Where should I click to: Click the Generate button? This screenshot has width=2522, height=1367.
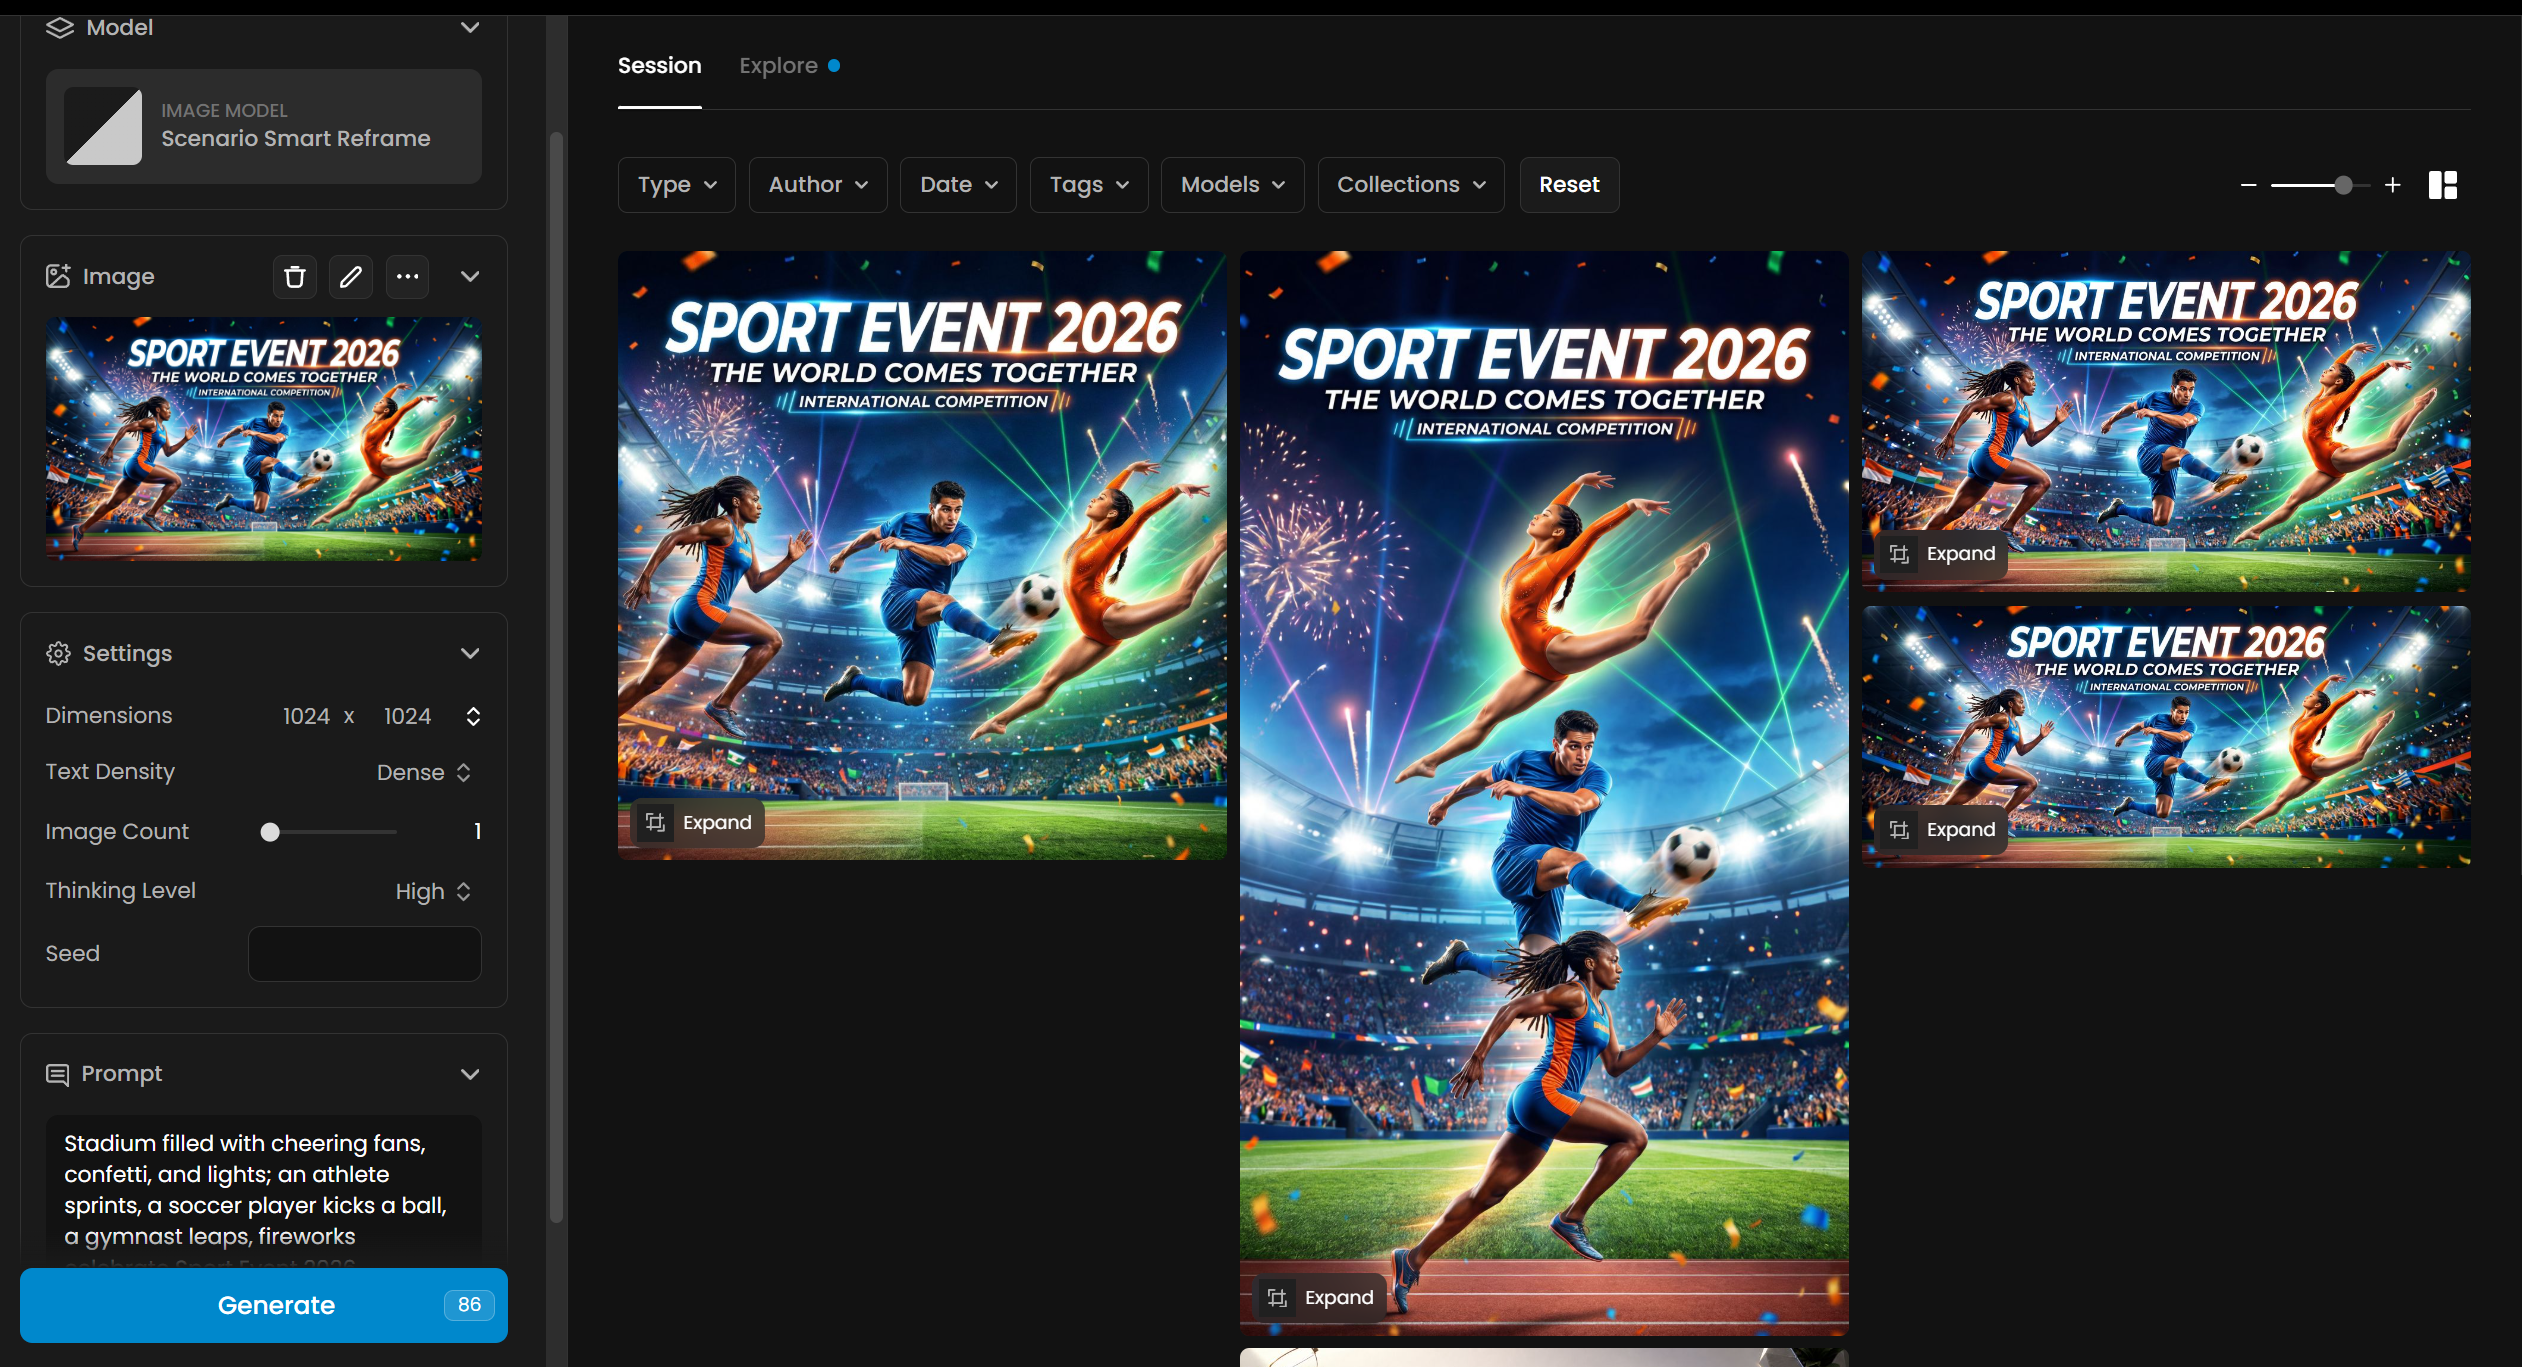[264, 1305]
